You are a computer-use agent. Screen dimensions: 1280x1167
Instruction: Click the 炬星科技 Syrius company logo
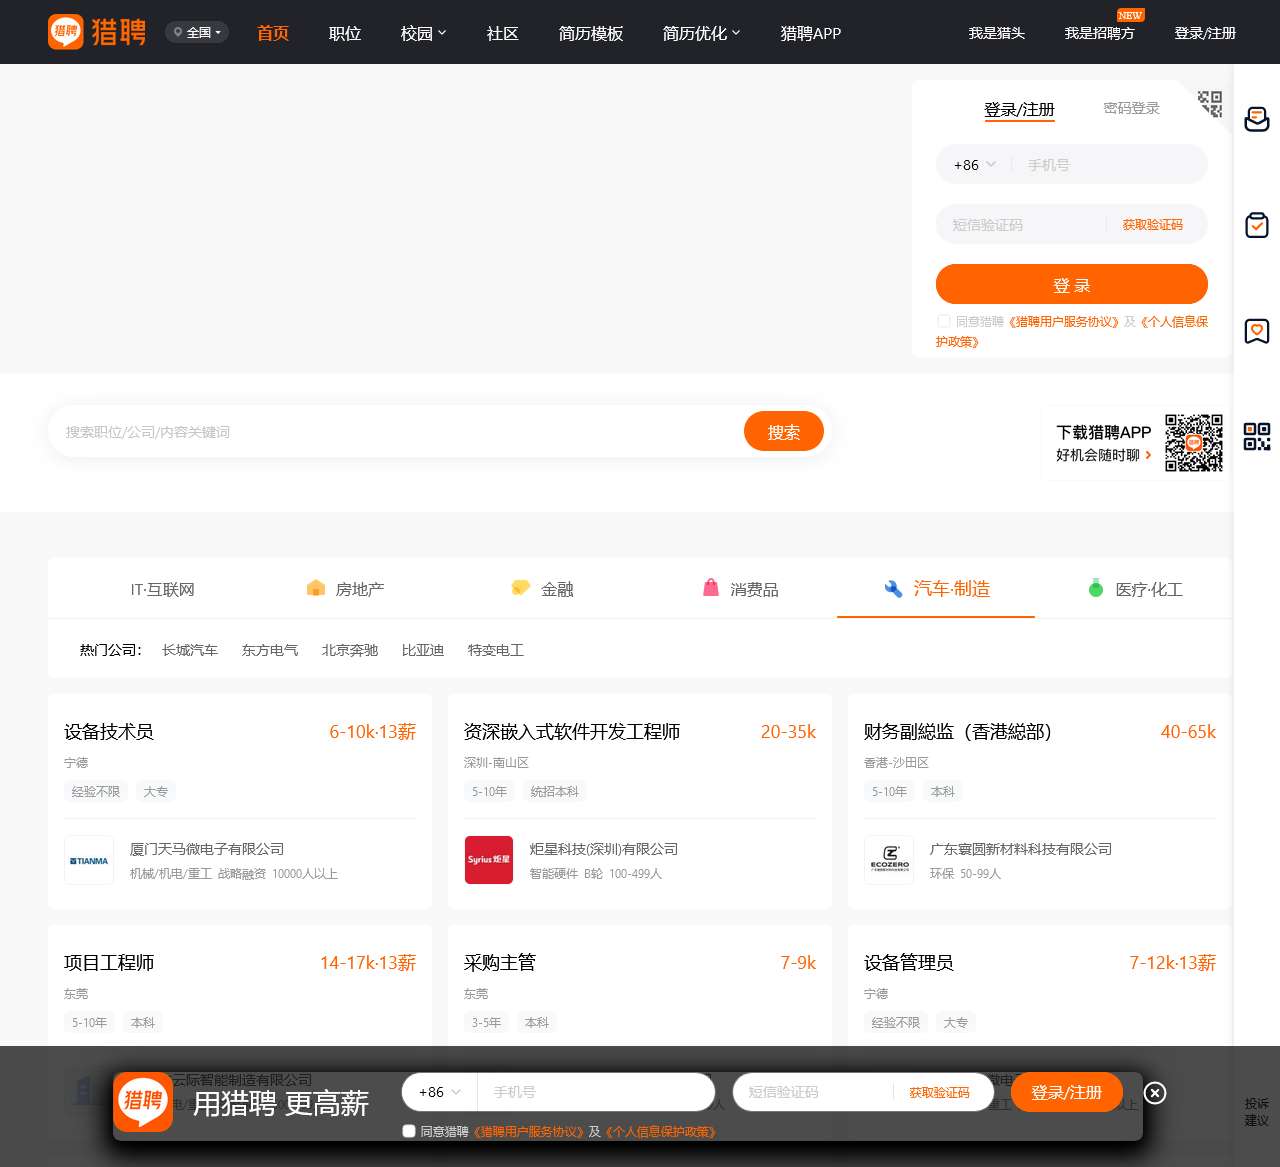489,860
